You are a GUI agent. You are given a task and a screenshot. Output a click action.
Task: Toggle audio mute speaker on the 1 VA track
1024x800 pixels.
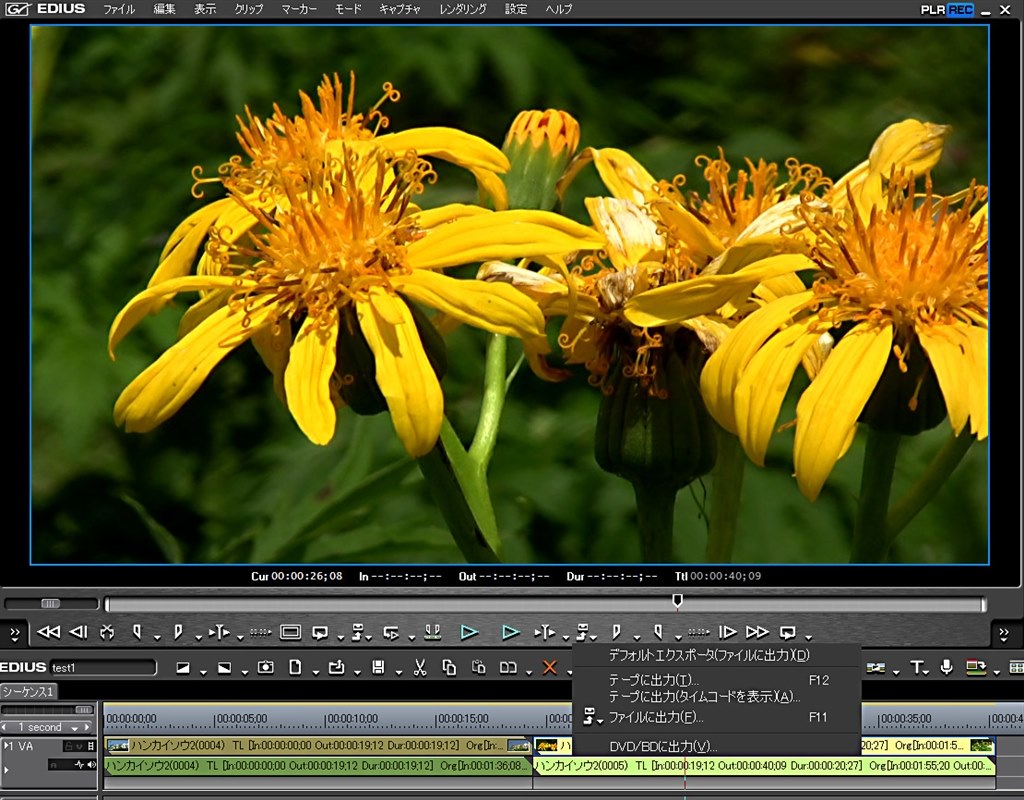pos(91,765)
